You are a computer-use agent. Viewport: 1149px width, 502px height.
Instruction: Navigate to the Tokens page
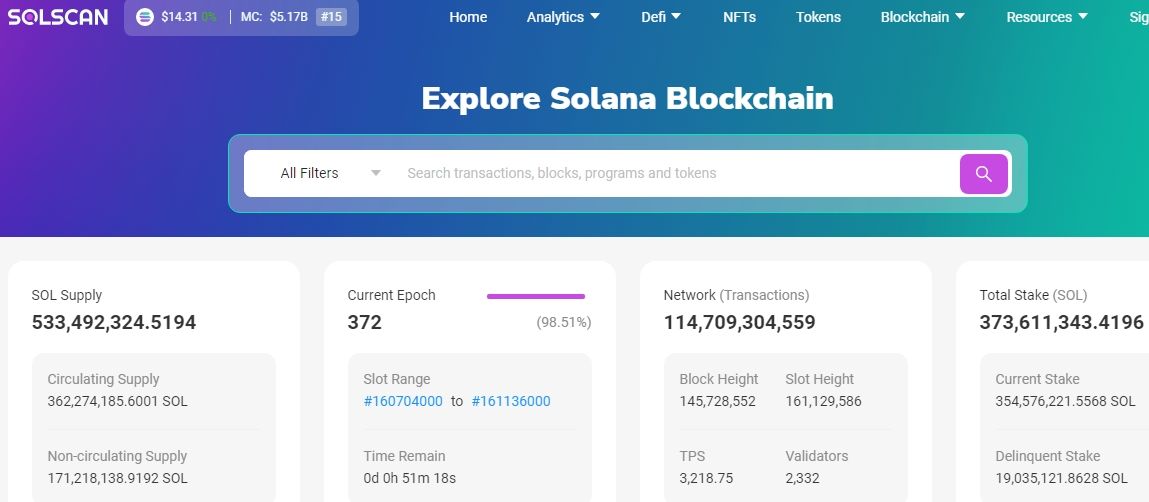[x=818, y=17]
